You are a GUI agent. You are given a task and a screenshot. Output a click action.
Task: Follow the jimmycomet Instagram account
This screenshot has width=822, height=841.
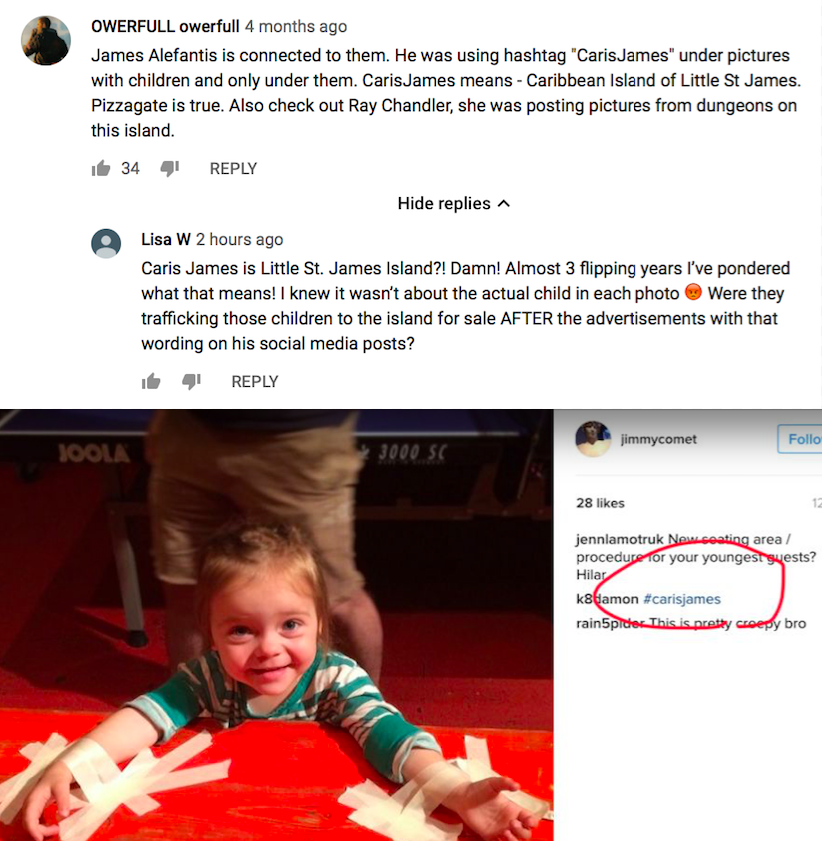point(799,439)
